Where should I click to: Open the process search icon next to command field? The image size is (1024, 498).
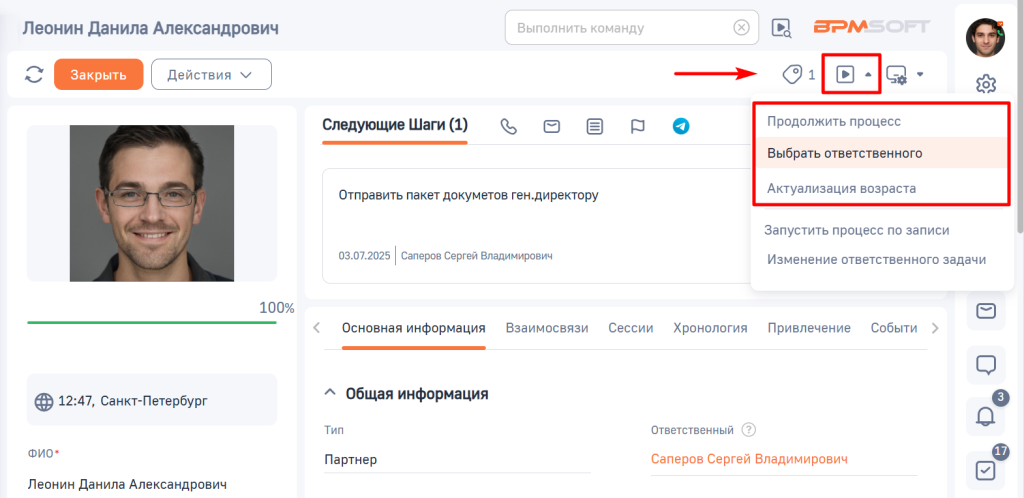[780, 27]
